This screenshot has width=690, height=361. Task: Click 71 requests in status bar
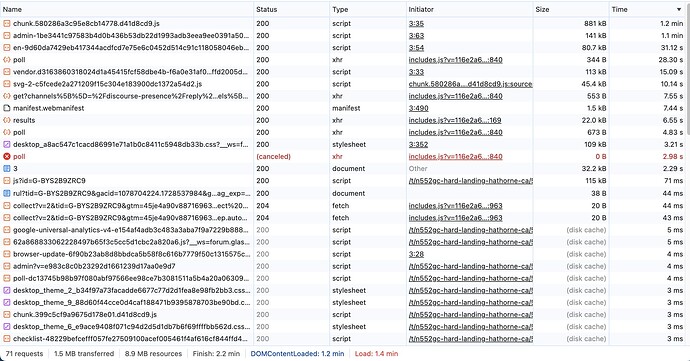[24, 354]
